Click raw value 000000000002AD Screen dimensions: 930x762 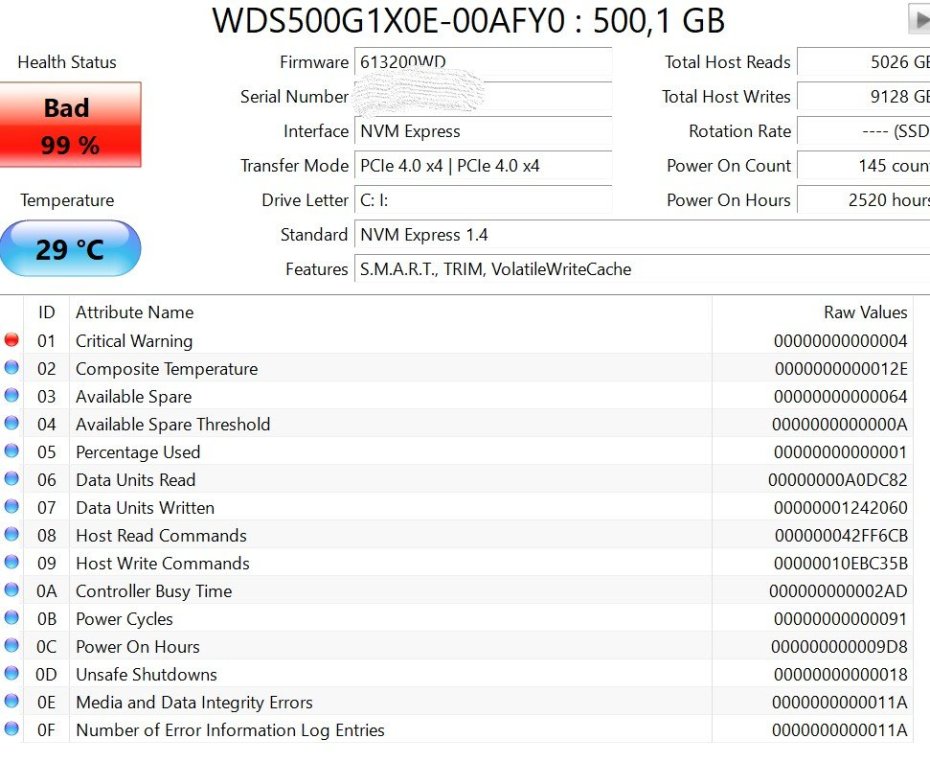[839, 591]
